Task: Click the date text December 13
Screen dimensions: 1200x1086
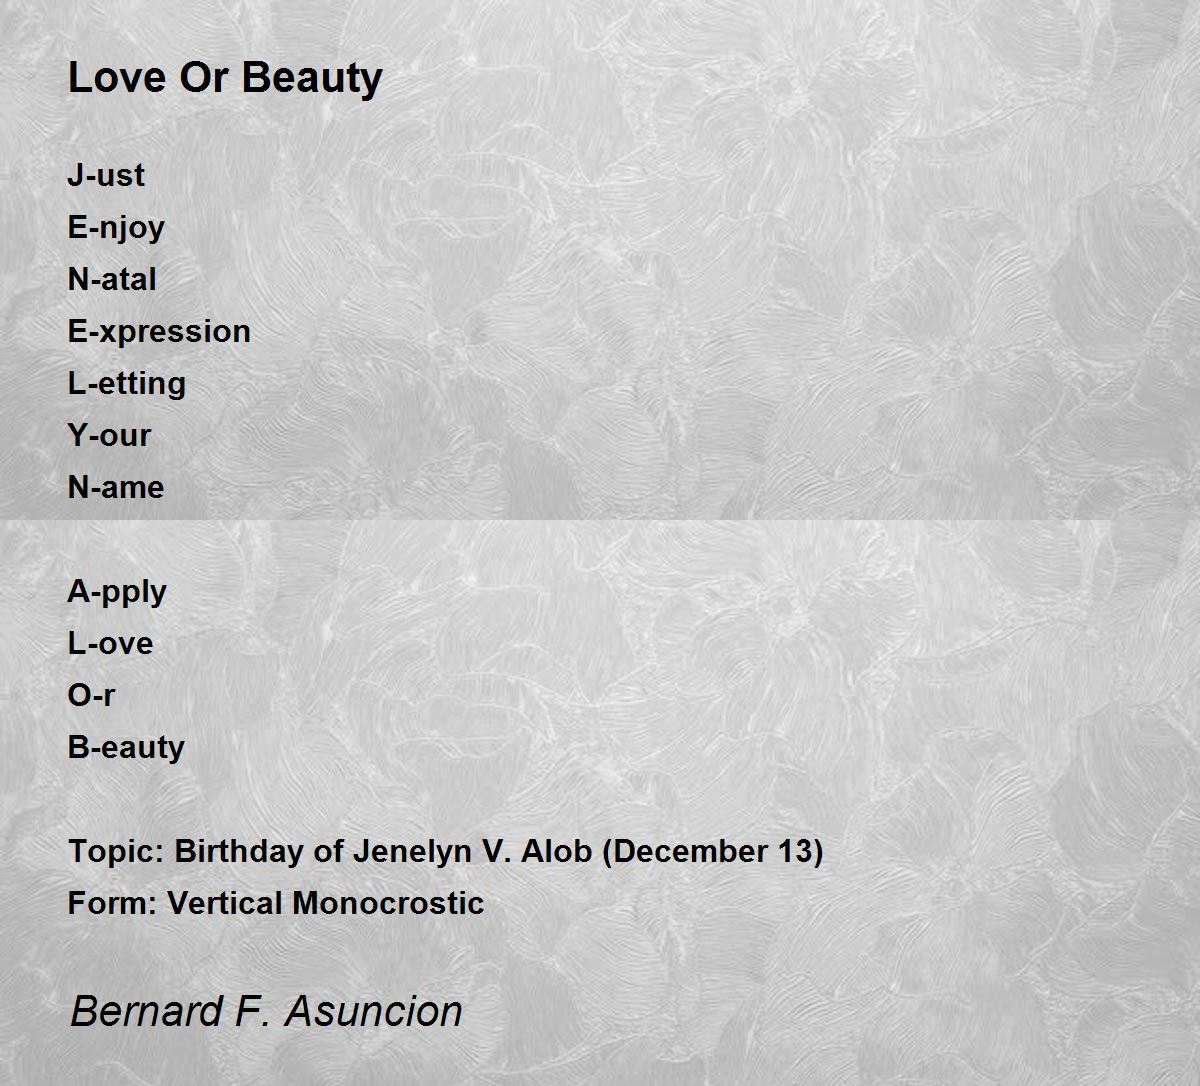Action: 713,852
